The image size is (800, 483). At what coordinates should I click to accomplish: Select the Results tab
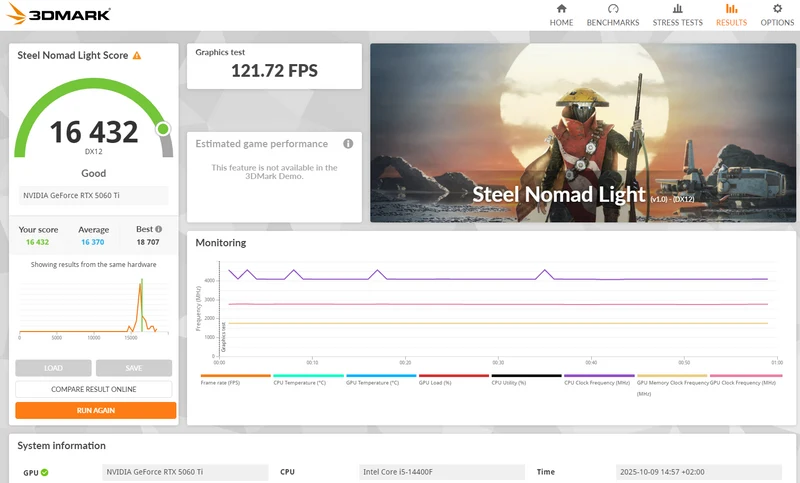731,15
